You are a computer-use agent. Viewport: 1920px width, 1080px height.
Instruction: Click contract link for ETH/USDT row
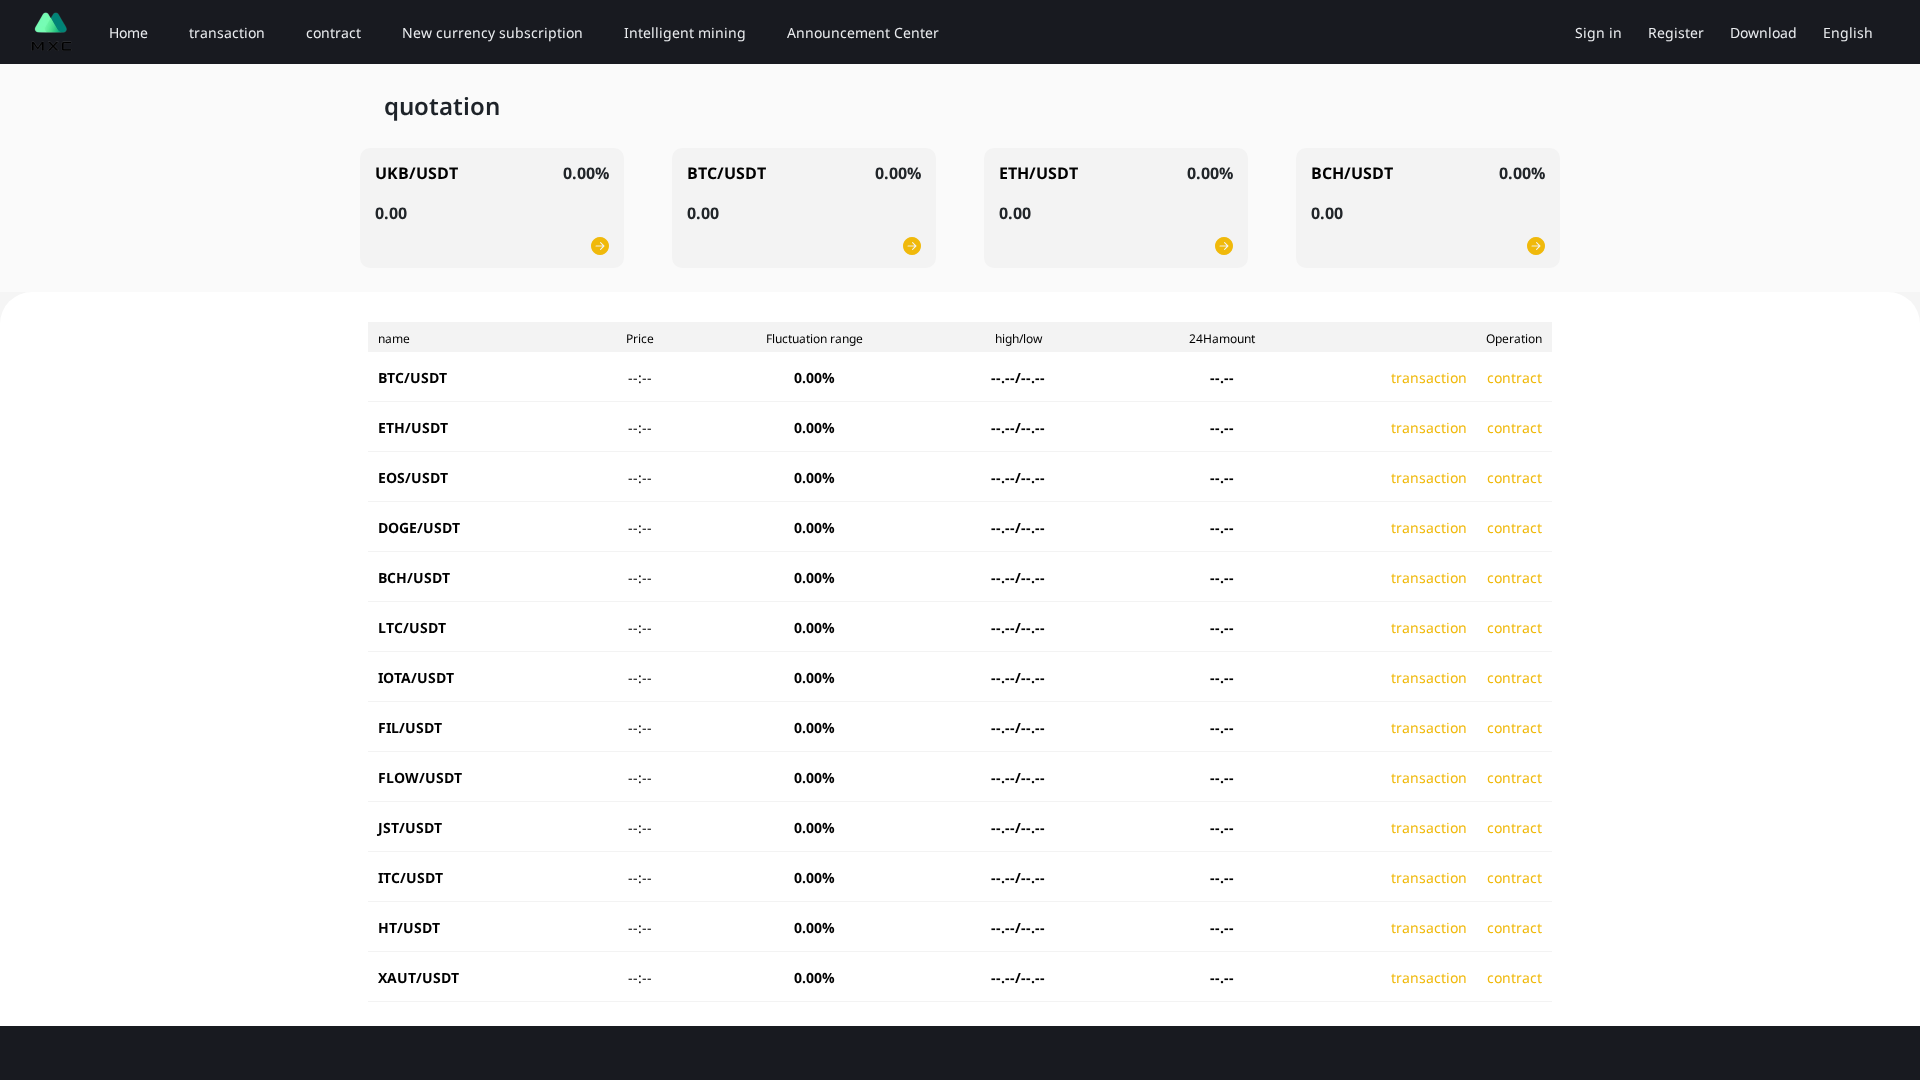(1514, 428)
